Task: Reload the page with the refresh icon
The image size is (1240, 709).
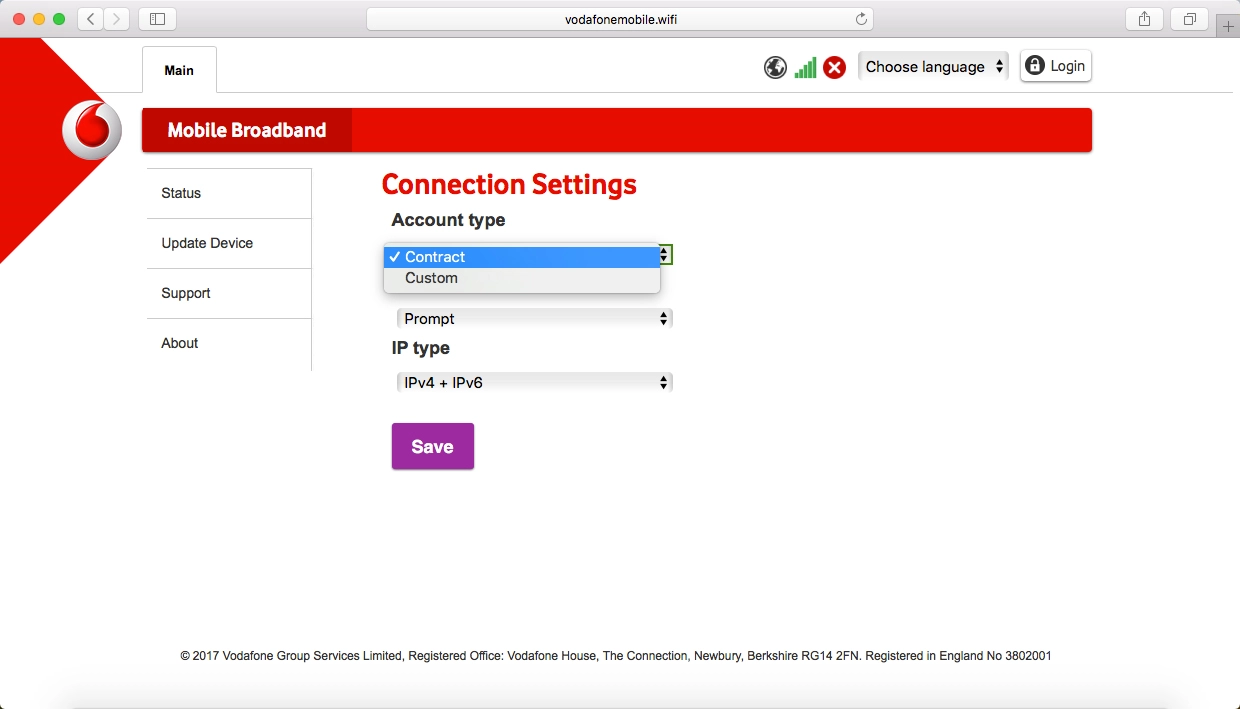Action: (861, 19)
